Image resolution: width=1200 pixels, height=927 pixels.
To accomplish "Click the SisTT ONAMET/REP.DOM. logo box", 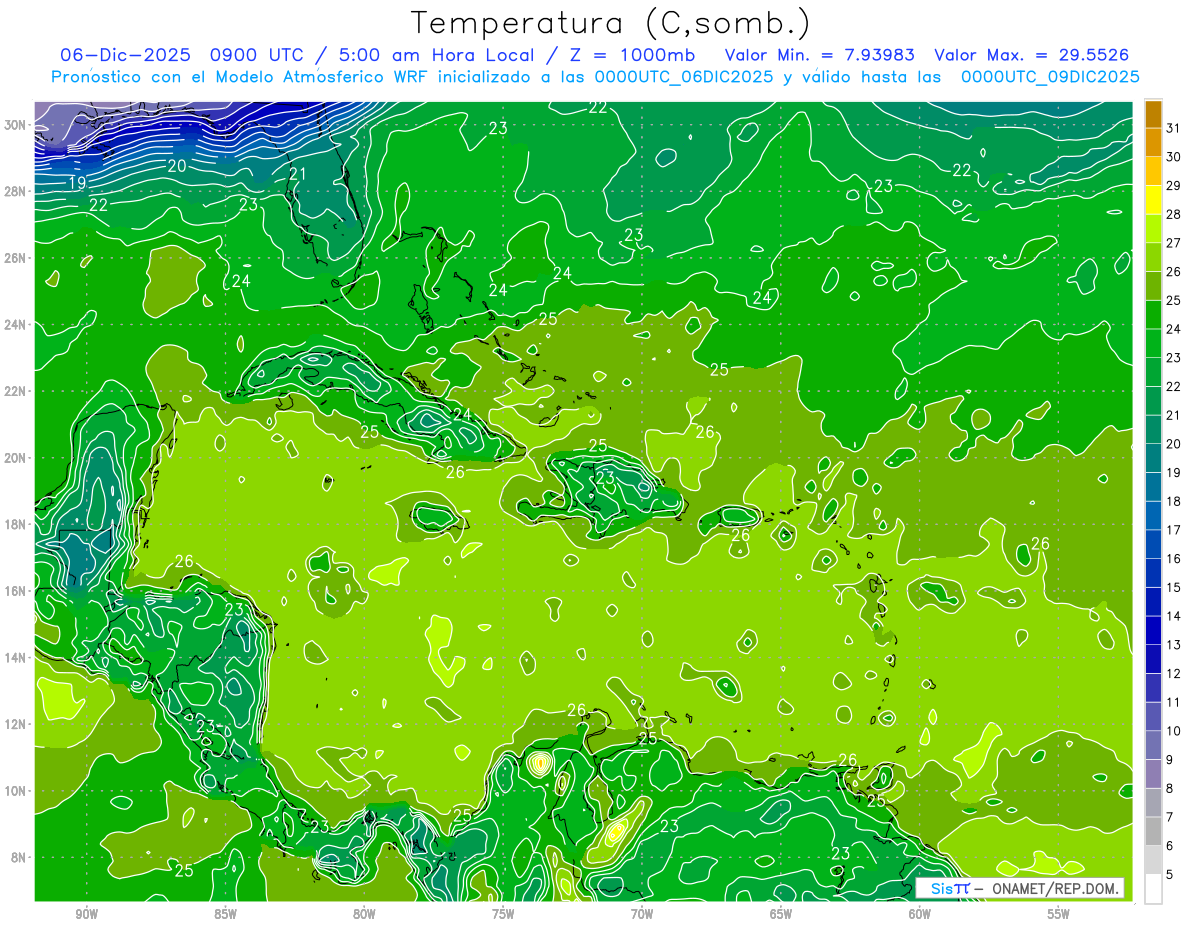I will pyautogui.click(x=1020, y=888).
